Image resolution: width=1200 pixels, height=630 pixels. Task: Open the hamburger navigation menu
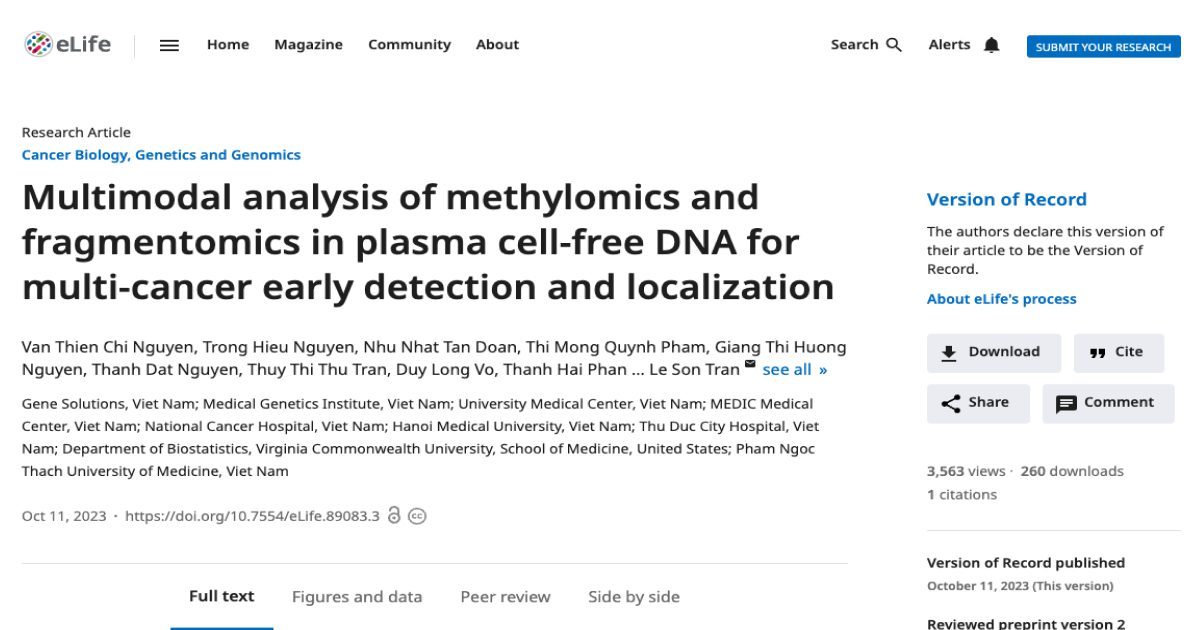[x=169, y=44]
